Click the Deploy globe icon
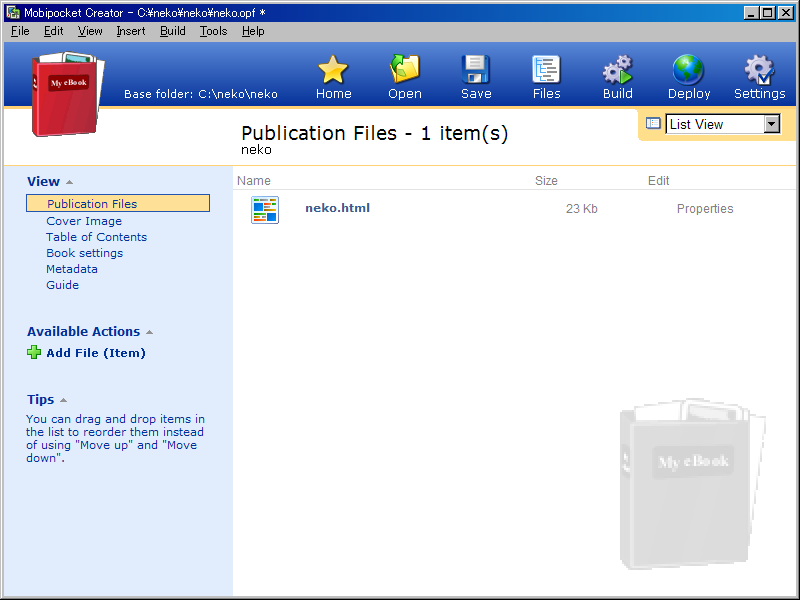The height and width of the screenshot is (600, 800). pos(688,69)
